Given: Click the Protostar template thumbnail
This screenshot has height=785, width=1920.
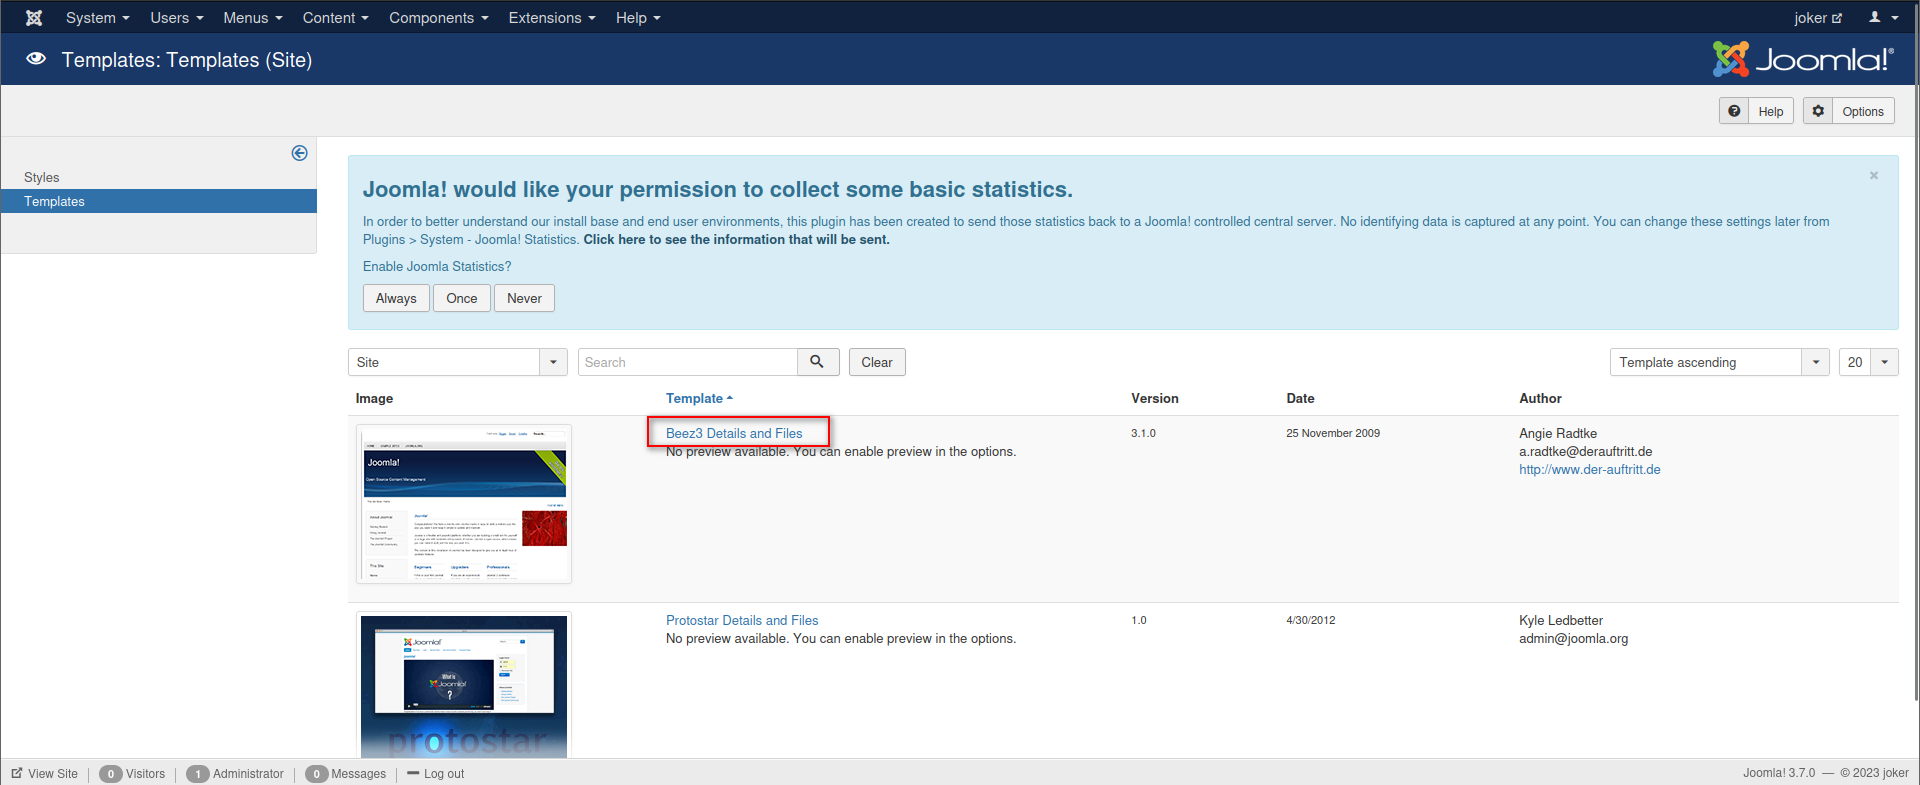Looking at the screenshot, I should (464, 685).
